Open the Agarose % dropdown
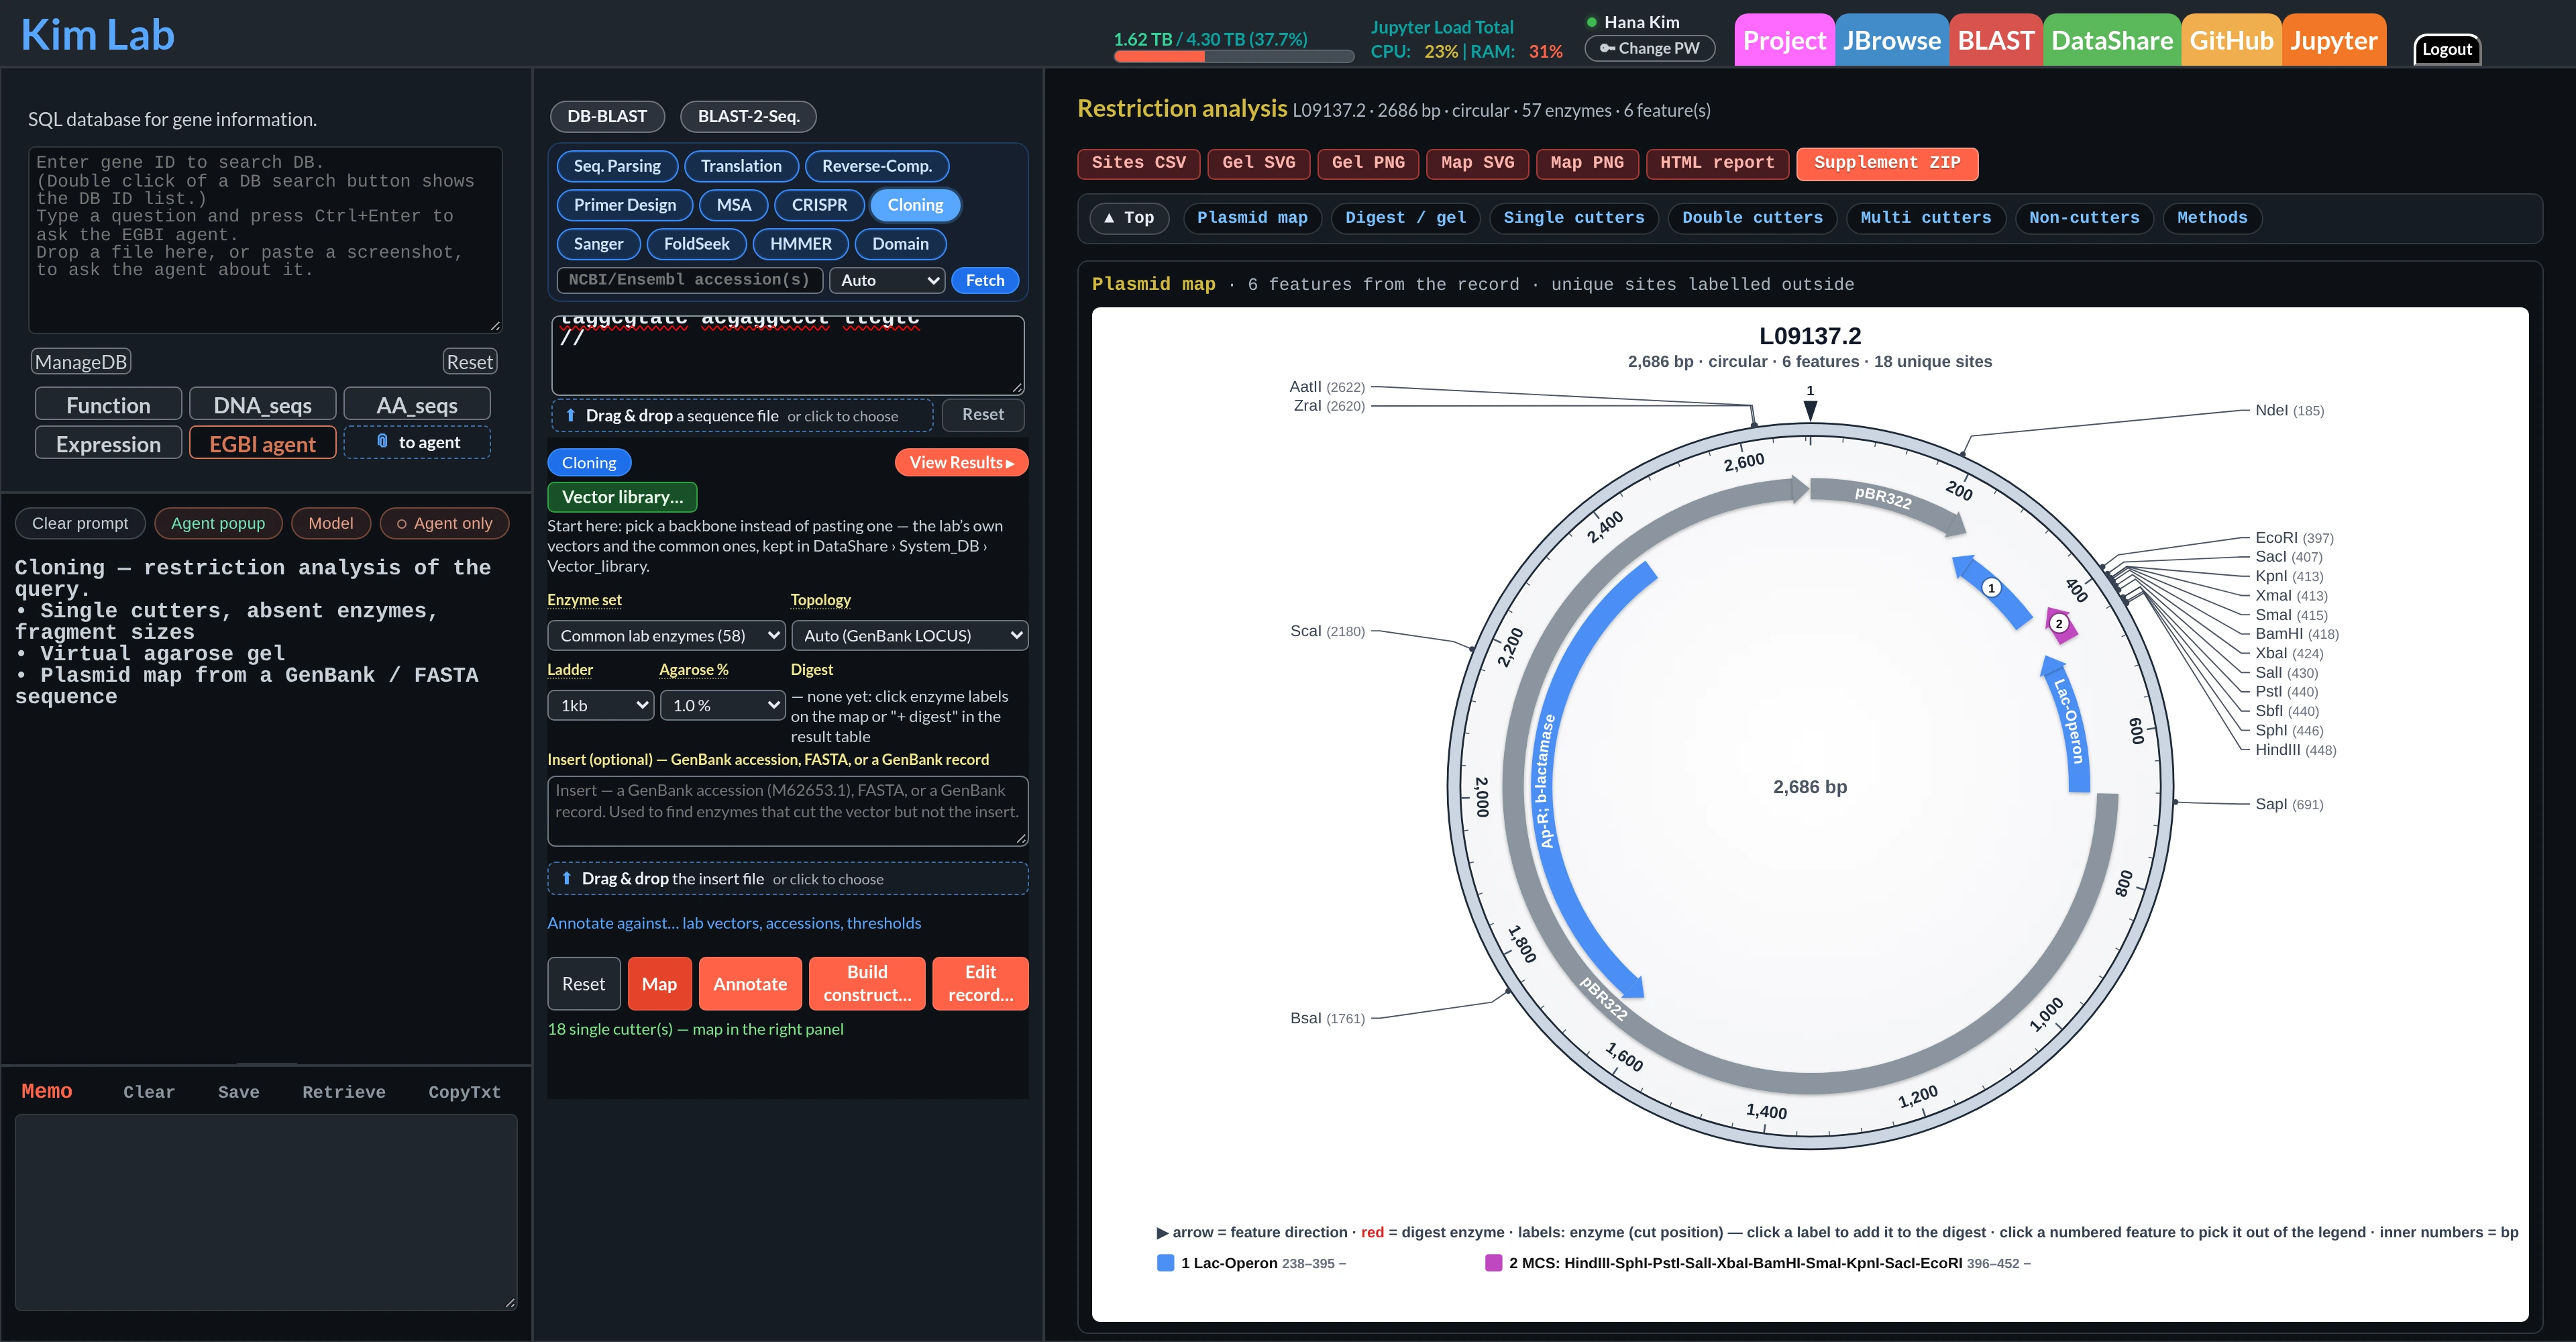Image resolution: width=2576 pixels, height=1342 pixels. 722,705
